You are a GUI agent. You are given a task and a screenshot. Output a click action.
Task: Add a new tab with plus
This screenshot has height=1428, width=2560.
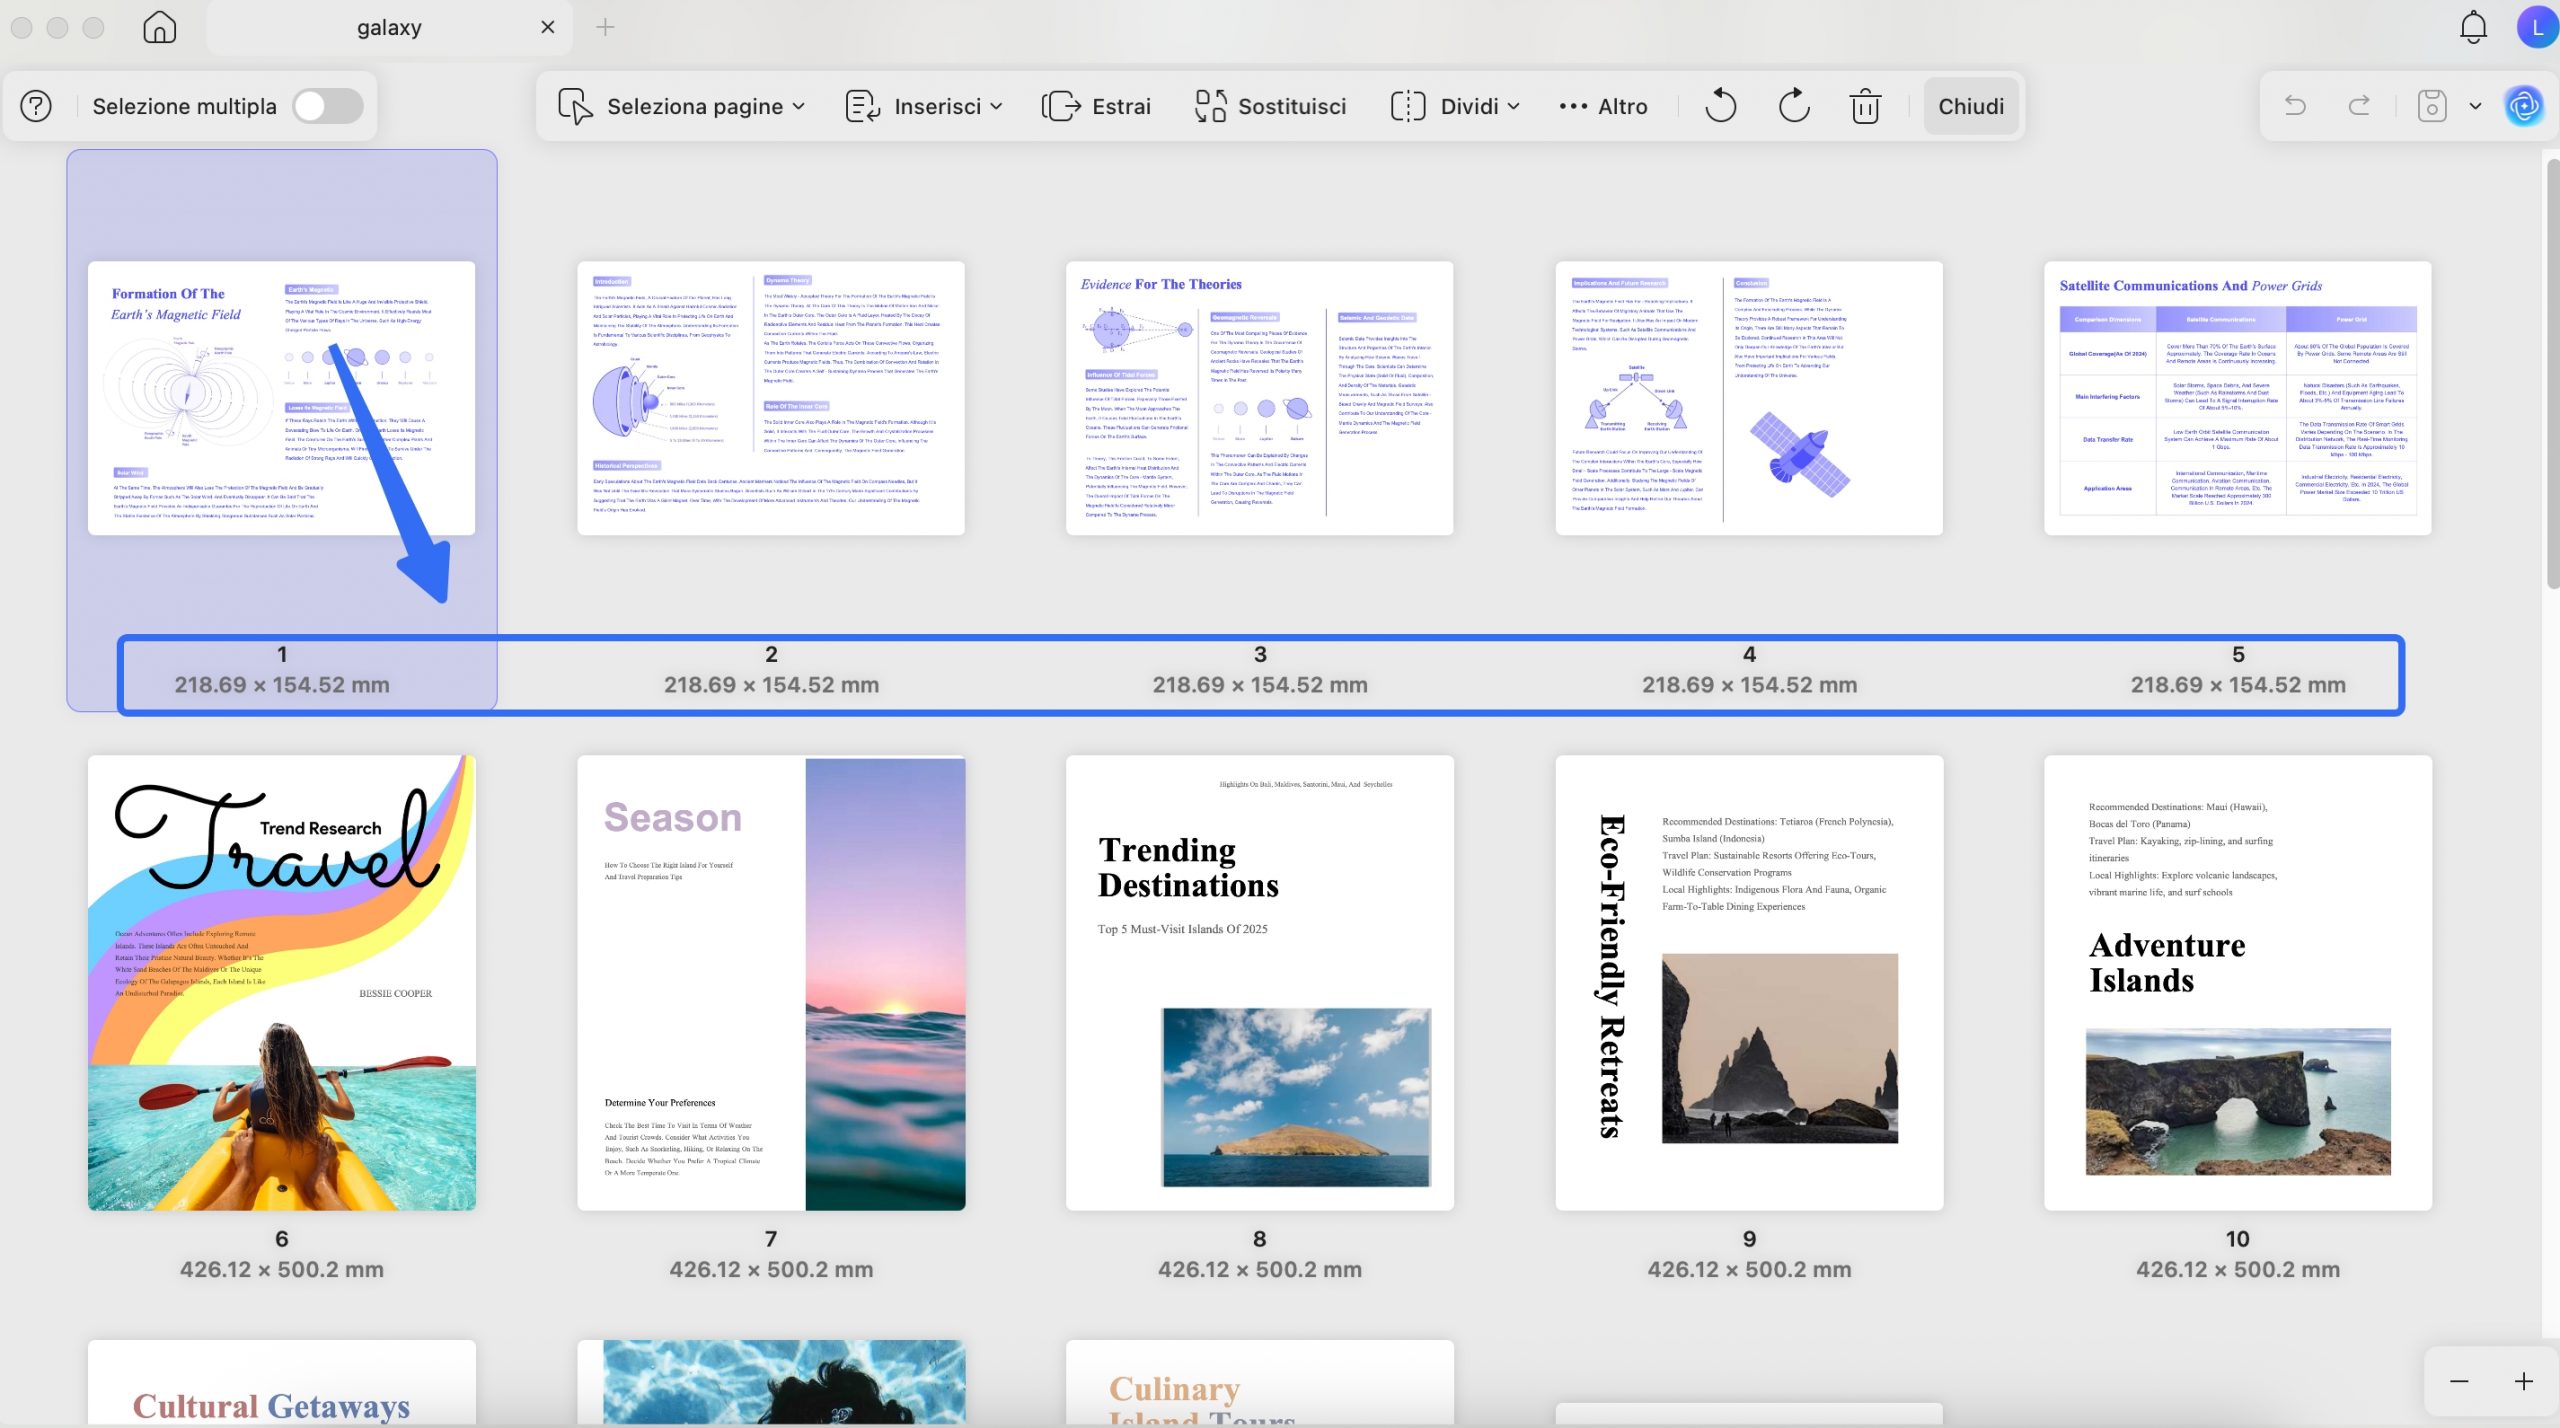click(605, 27)
